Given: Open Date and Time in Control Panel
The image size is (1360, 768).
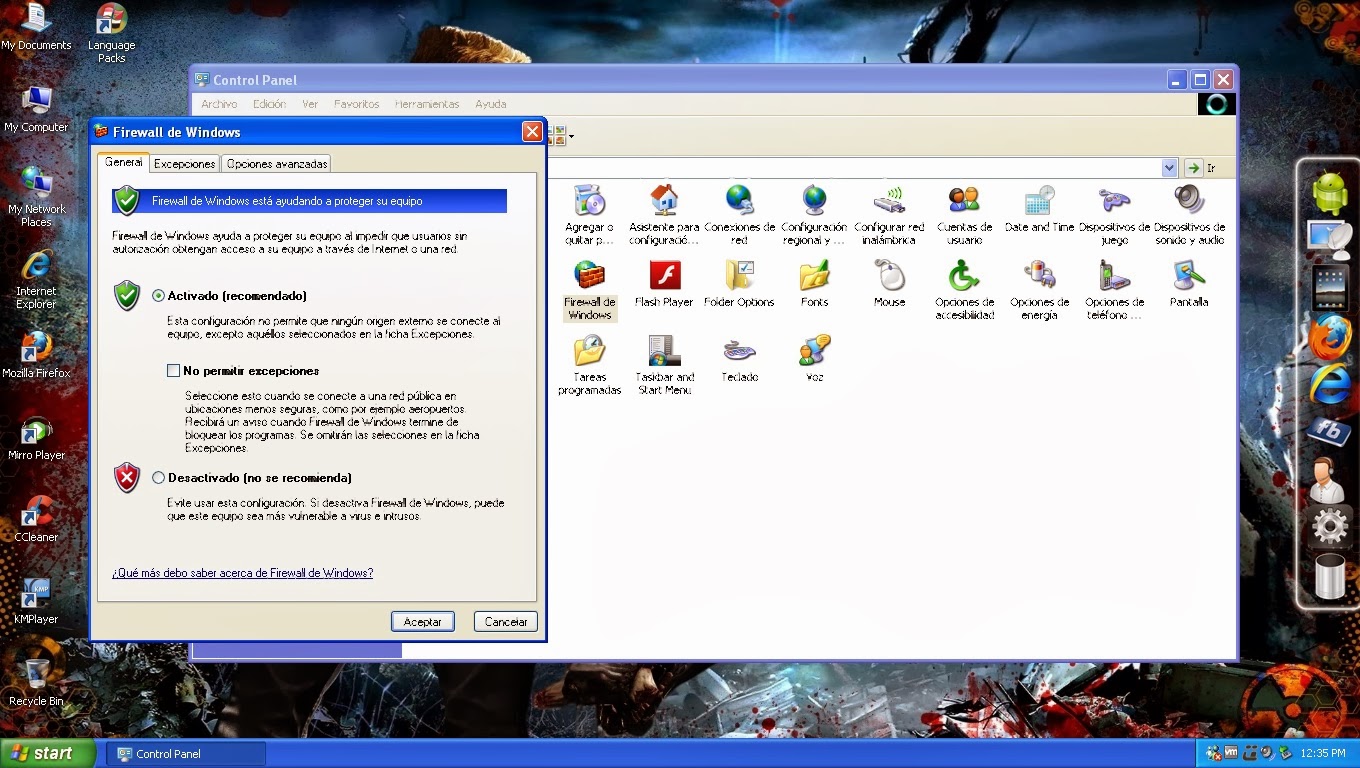Looking at the screenshot, I should click(1040, 208).
